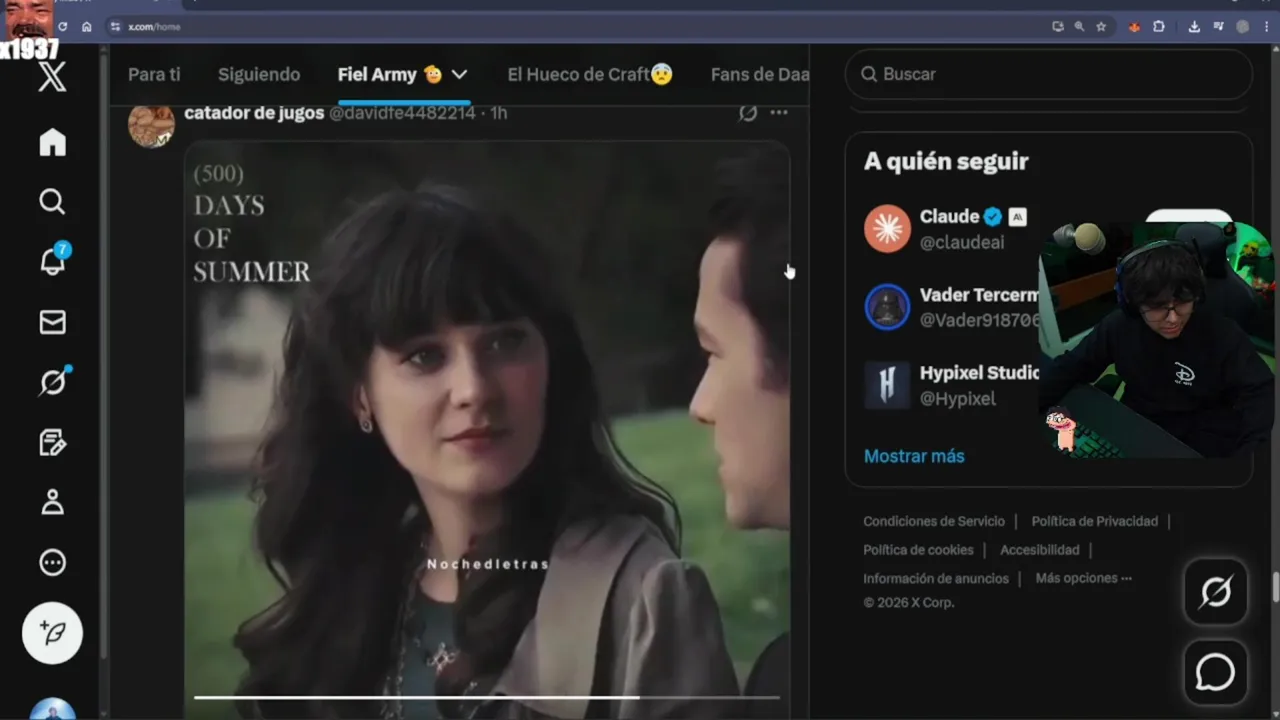The image size is (1280, 720).
Task: Click Grok explain icon on the post
Action: point(747,113)
